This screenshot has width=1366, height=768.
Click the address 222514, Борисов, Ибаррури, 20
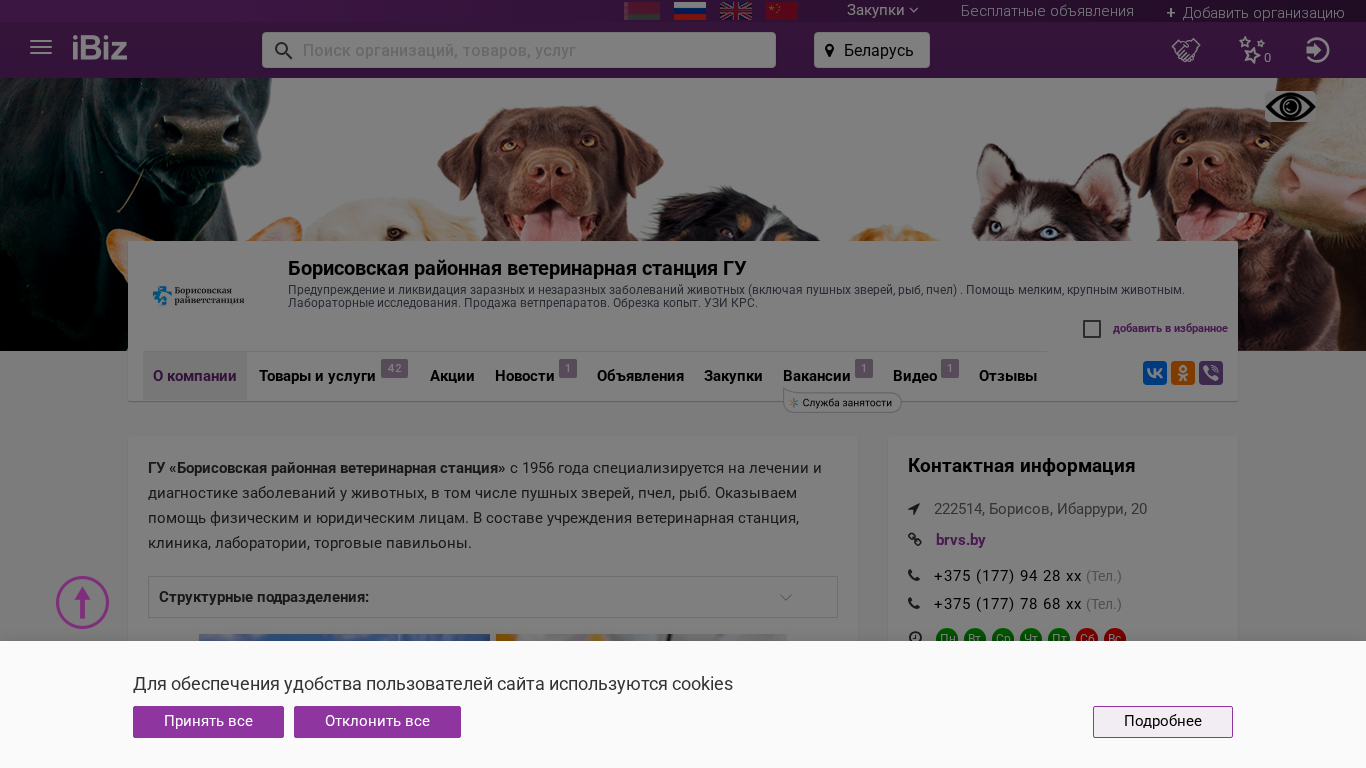[x=1040, y=509]
